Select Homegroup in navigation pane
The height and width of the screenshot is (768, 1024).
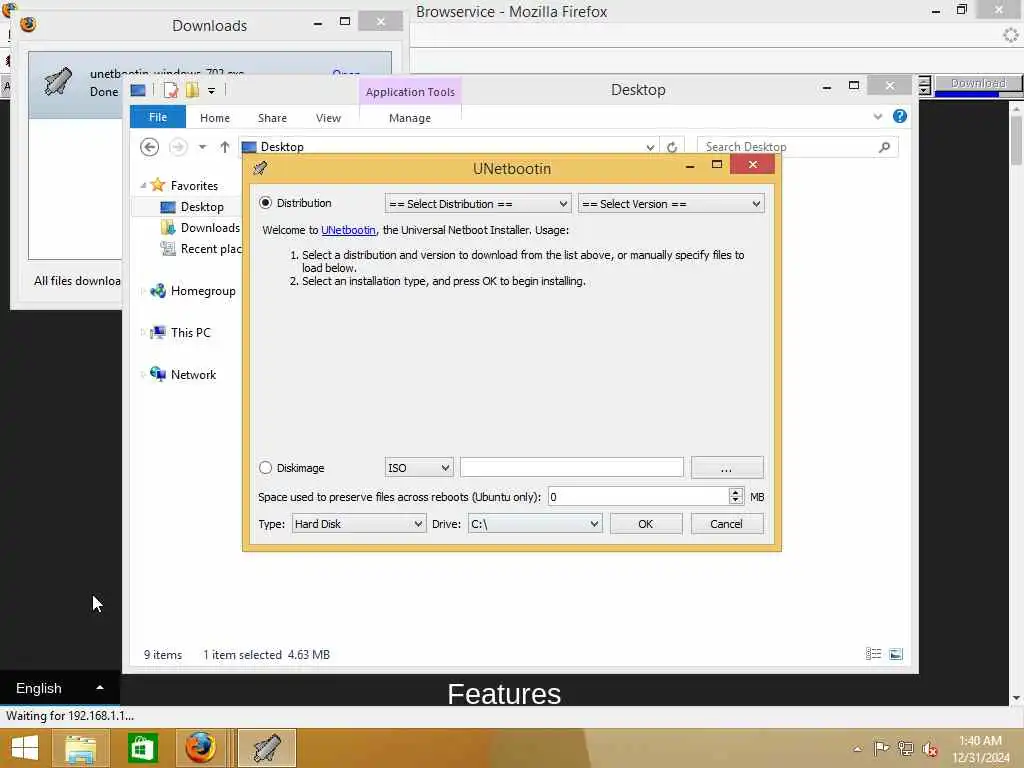203,291
